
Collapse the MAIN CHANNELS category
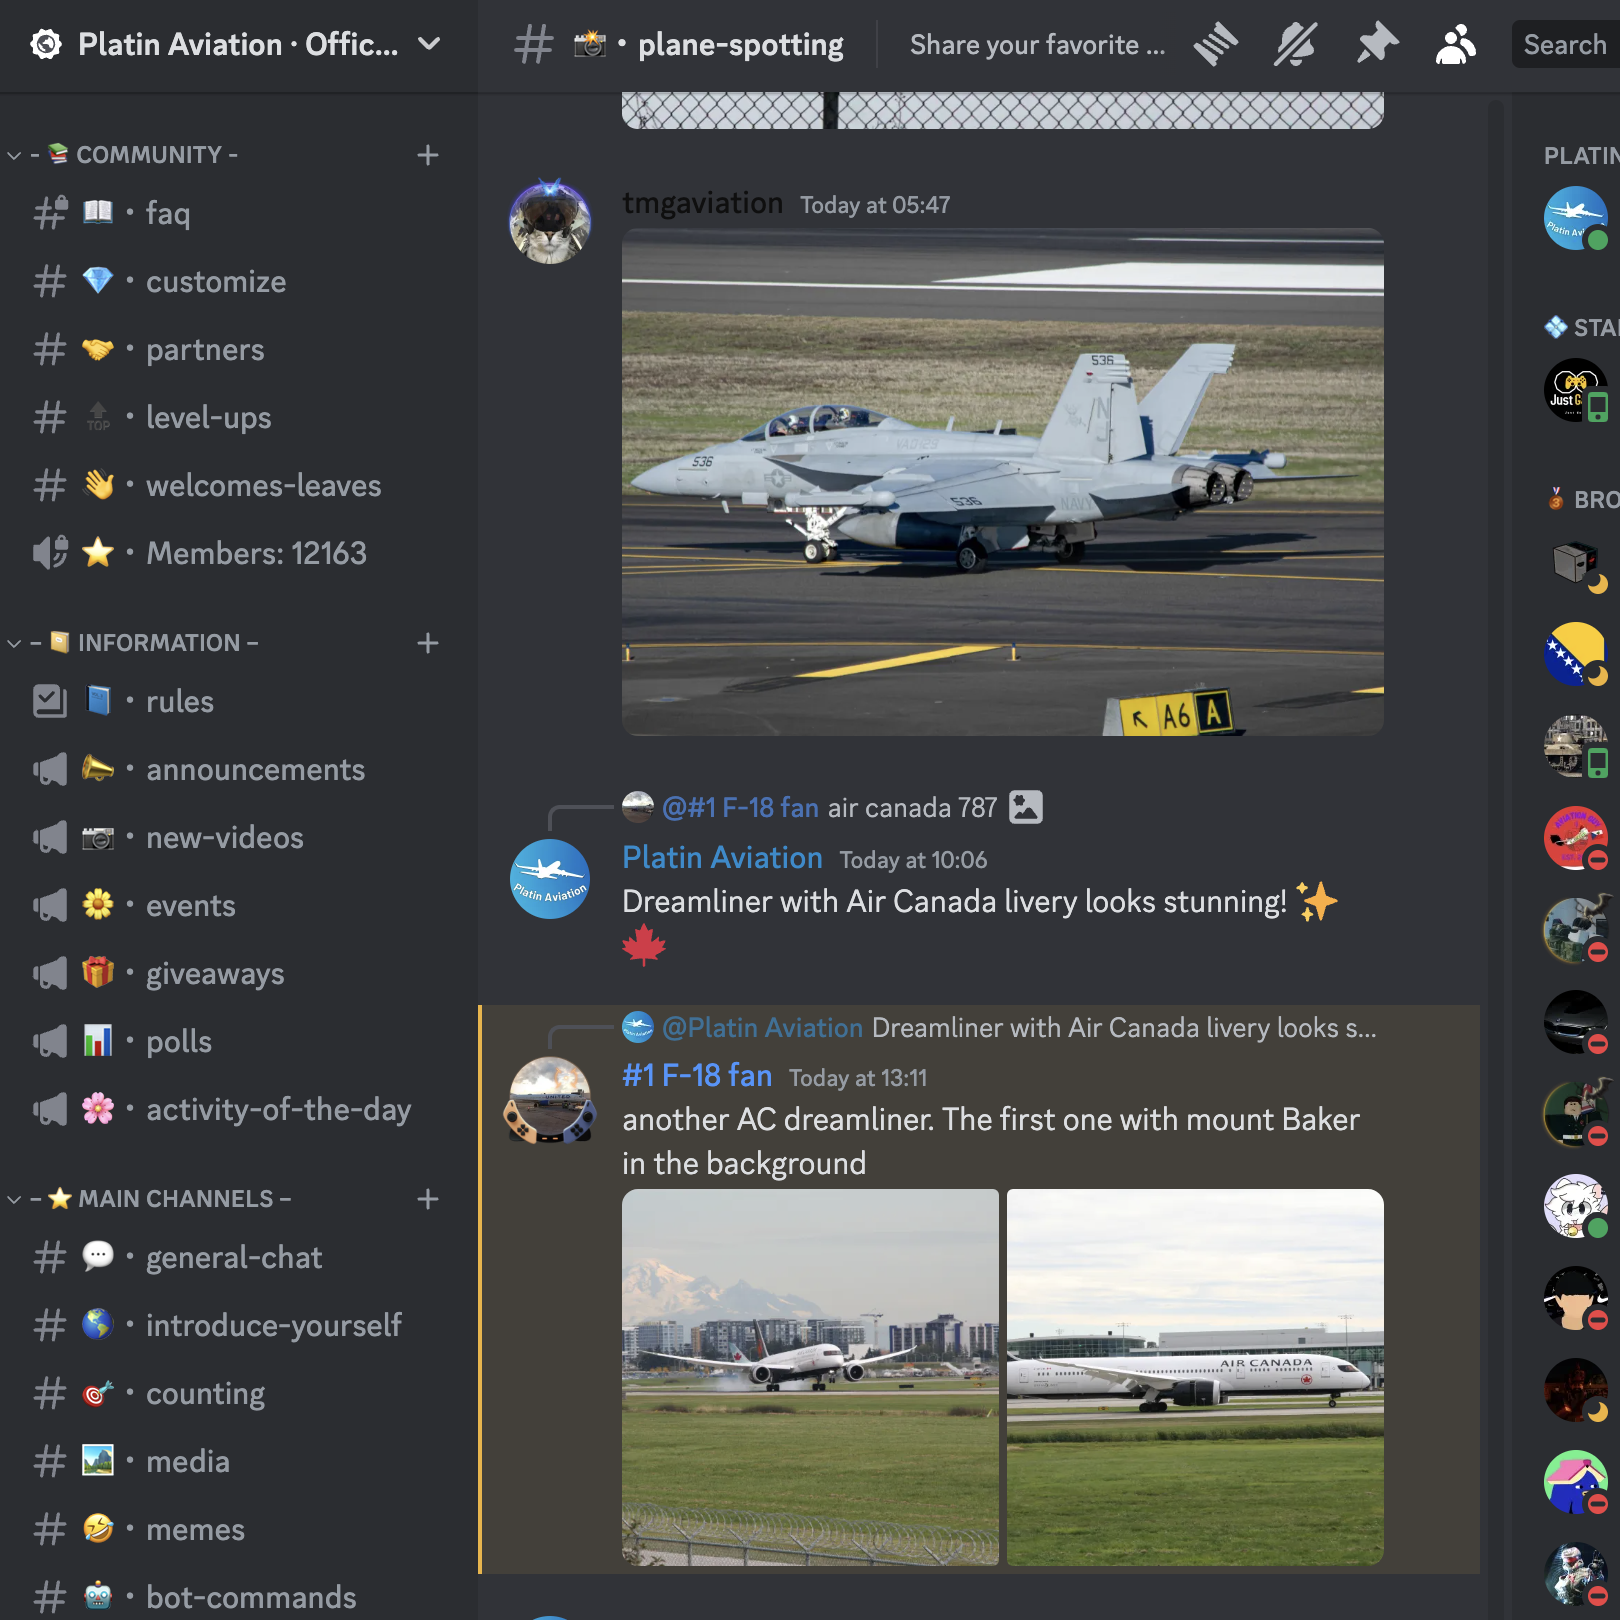149,1199
